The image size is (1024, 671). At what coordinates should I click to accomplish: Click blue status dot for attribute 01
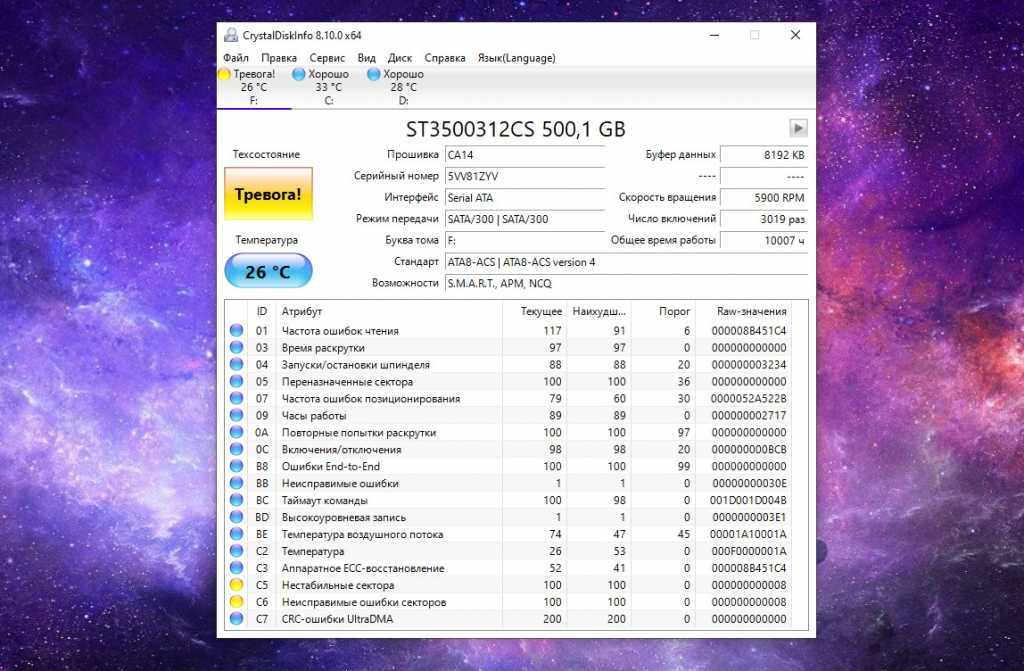[x=237, y=330]
